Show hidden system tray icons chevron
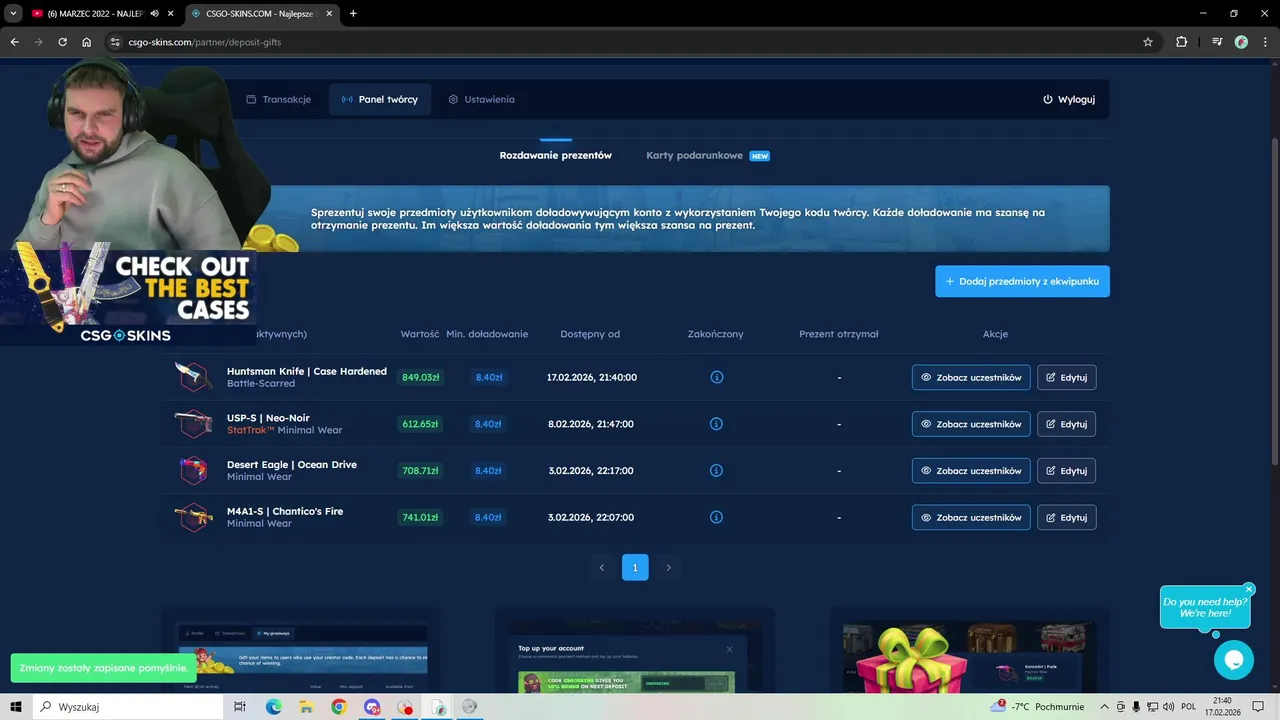The image size is (1280, 720). (x=1104, y=707)
